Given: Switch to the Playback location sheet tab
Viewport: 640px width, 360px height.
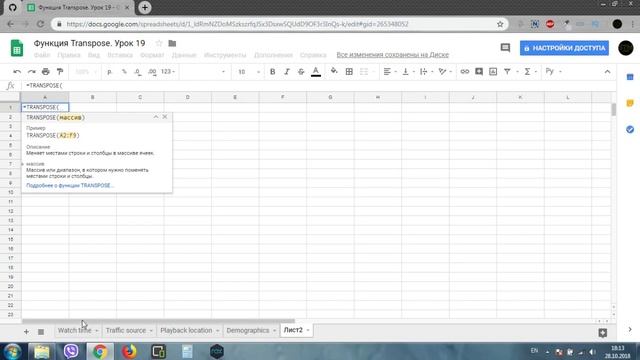Looking at the screenshot, I should tap(186, 330).
